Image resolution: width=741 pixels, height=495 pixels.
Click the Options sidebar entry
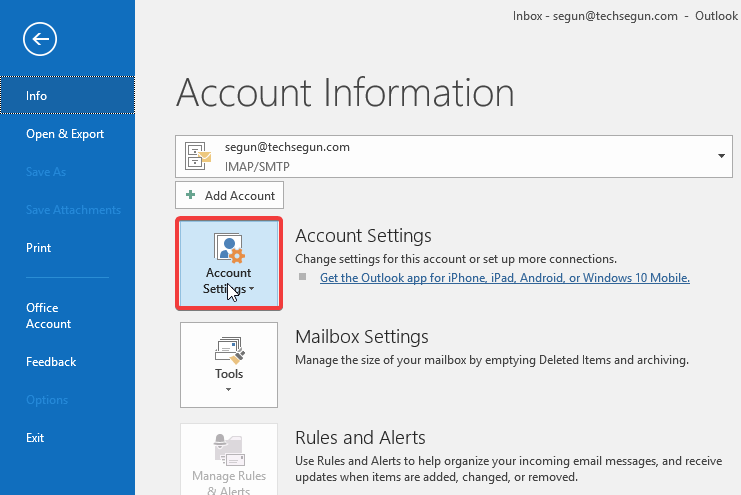[x=47, y=400]
